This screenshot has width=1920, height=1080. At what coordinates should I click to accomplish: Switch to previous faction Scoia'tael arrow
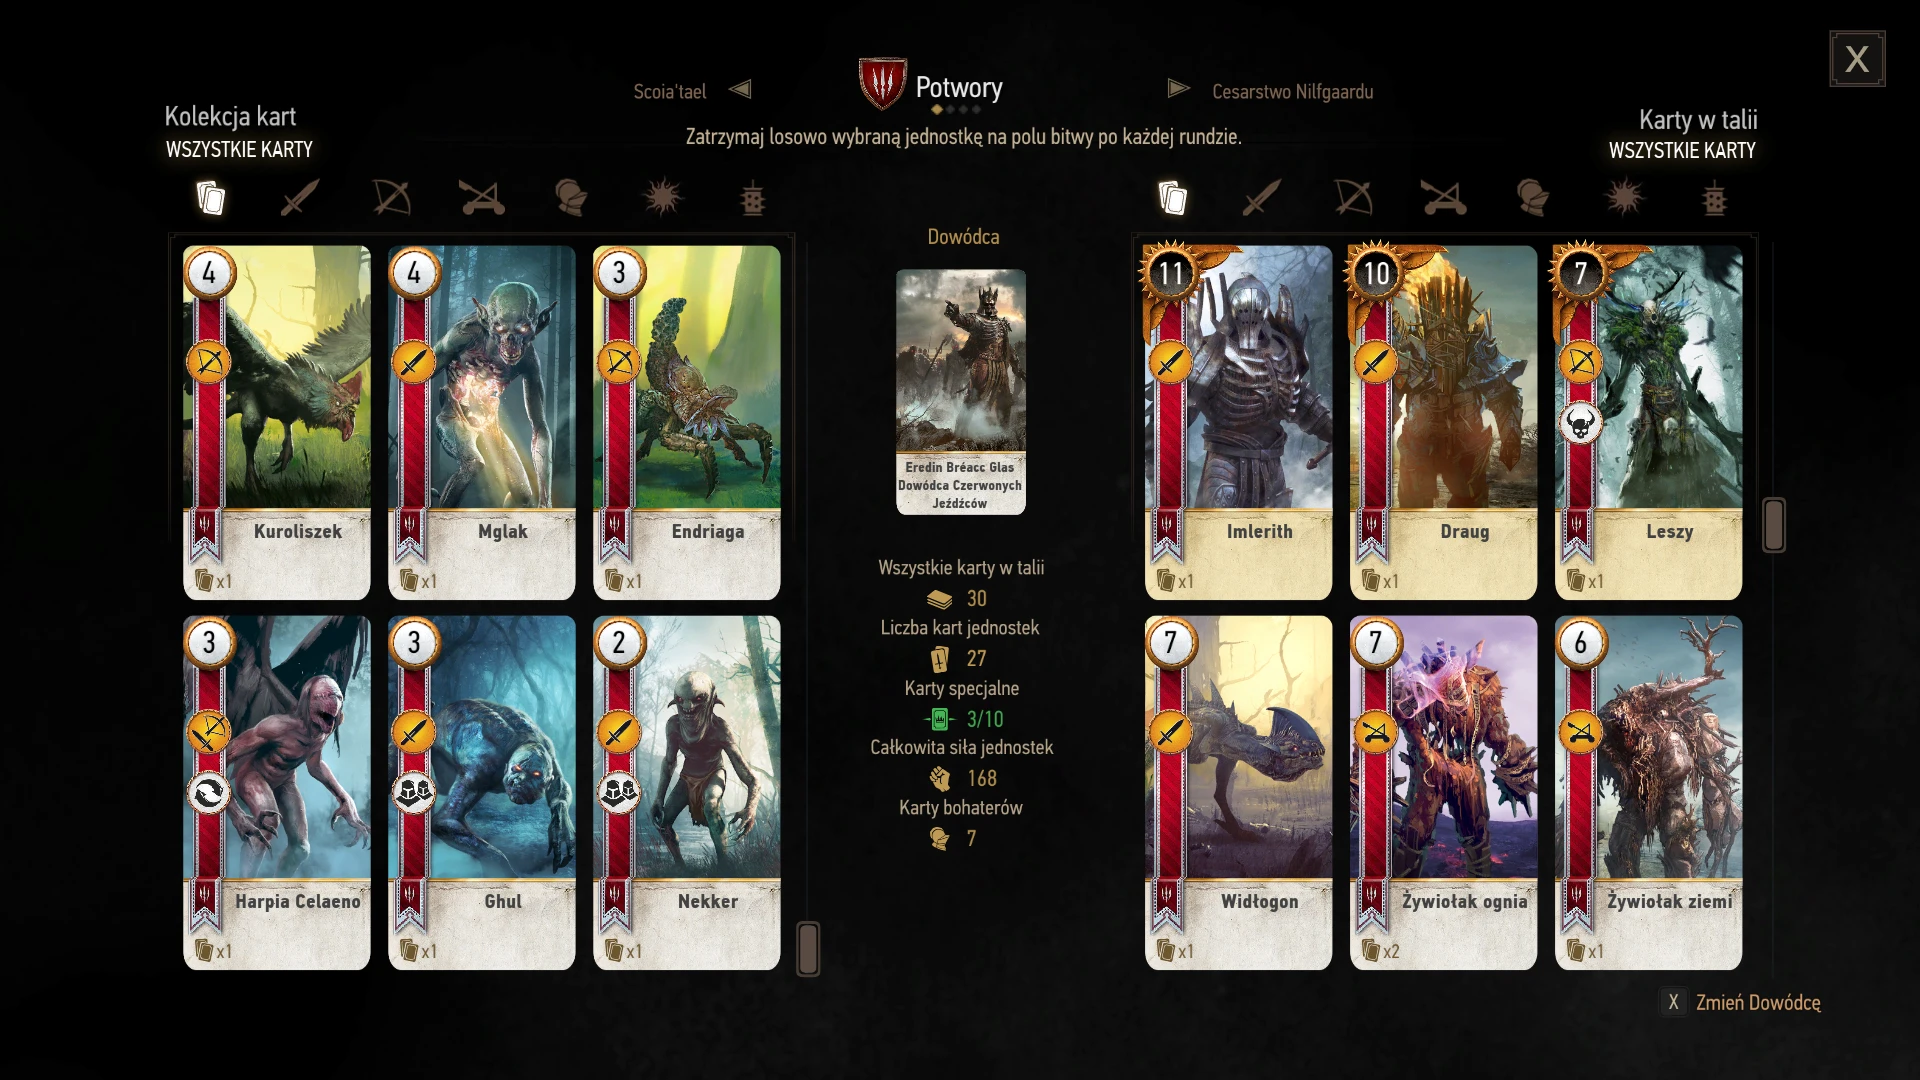pyautogui.click(x=740, y=89)
